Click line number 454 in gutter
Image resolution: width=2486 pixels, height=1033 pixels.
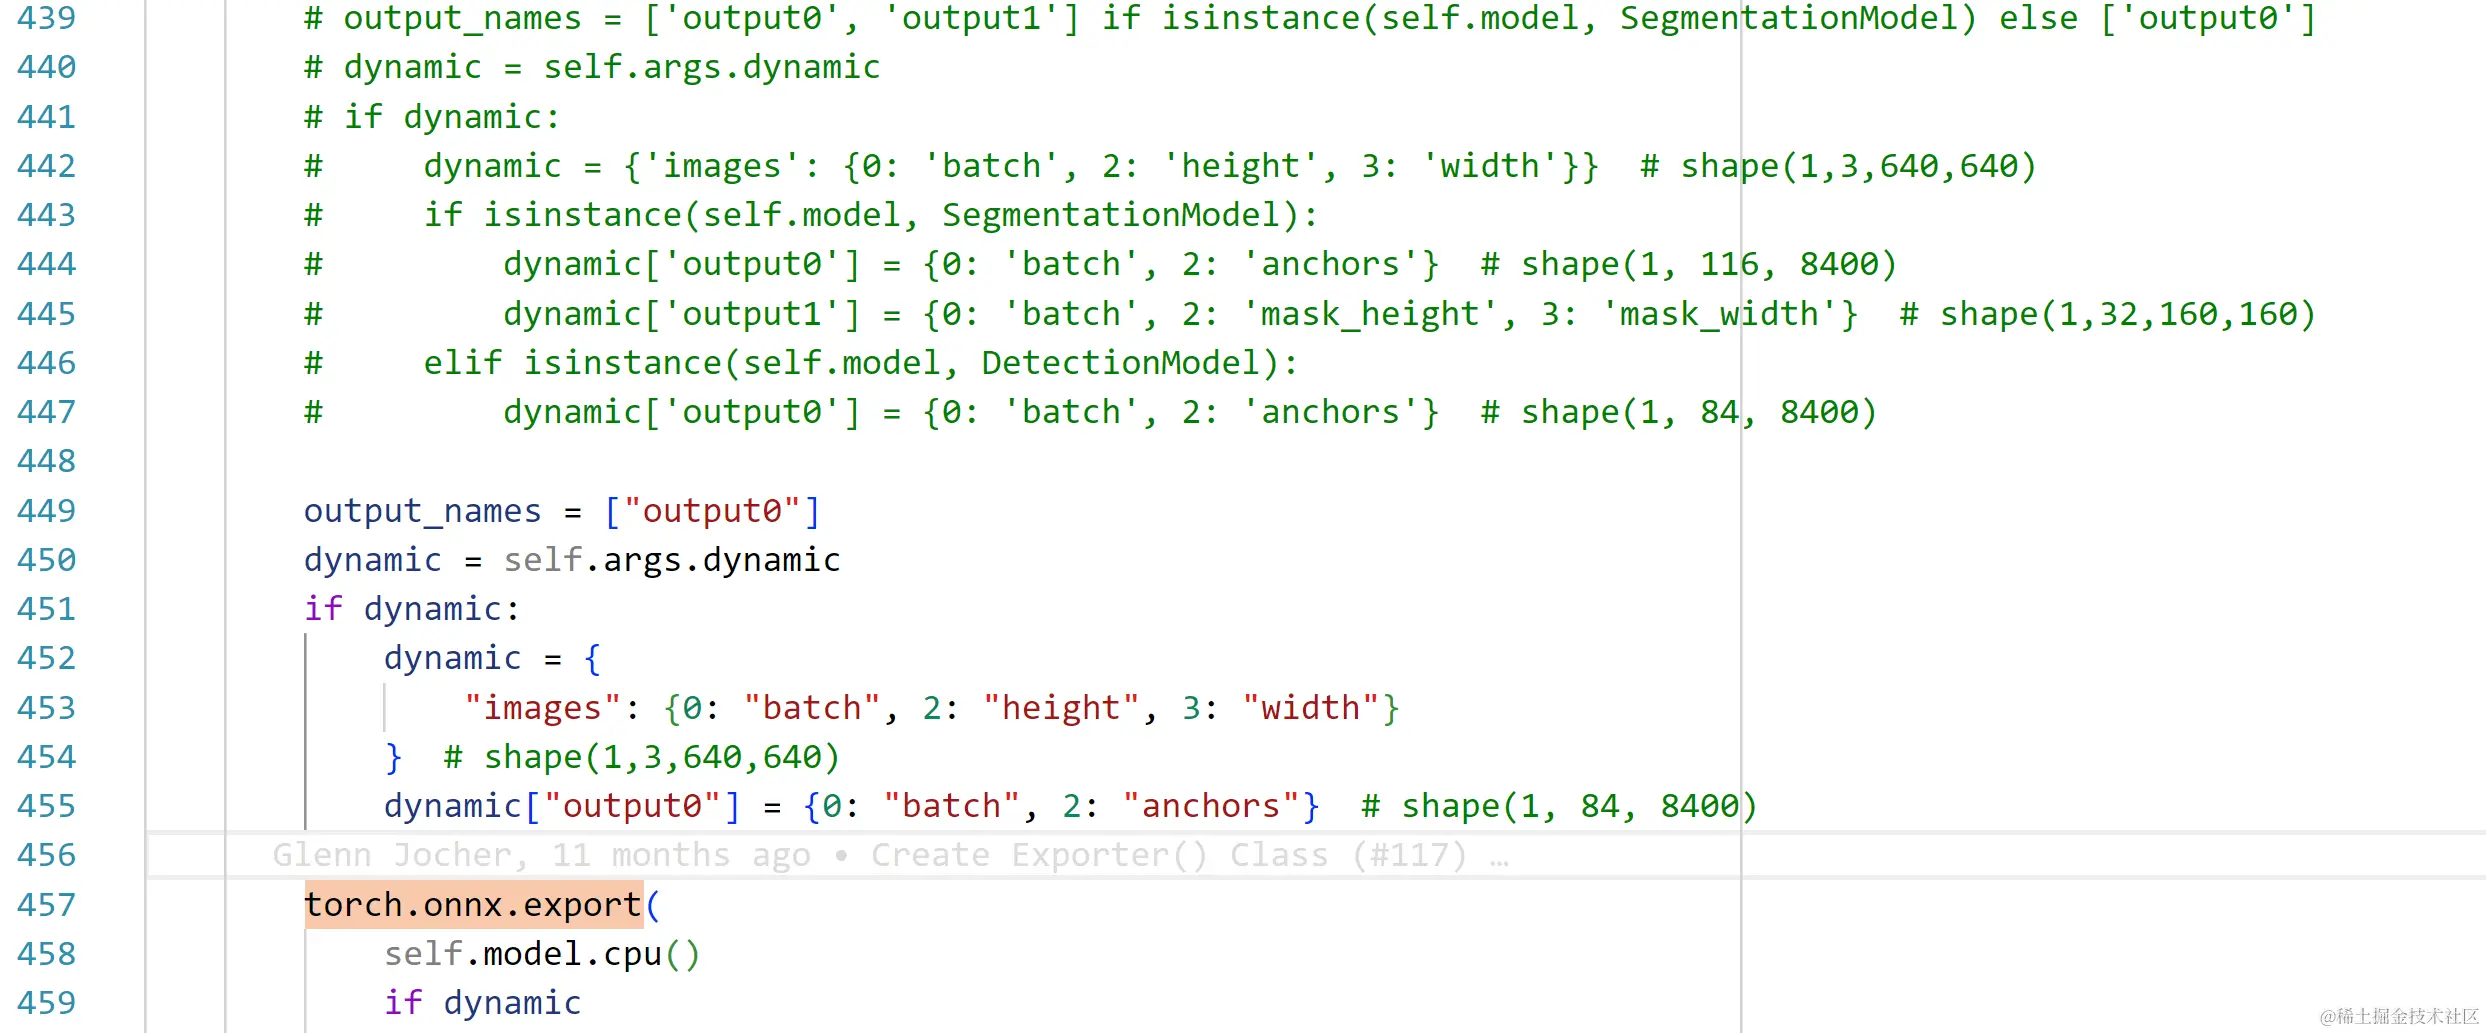[46, 757]
